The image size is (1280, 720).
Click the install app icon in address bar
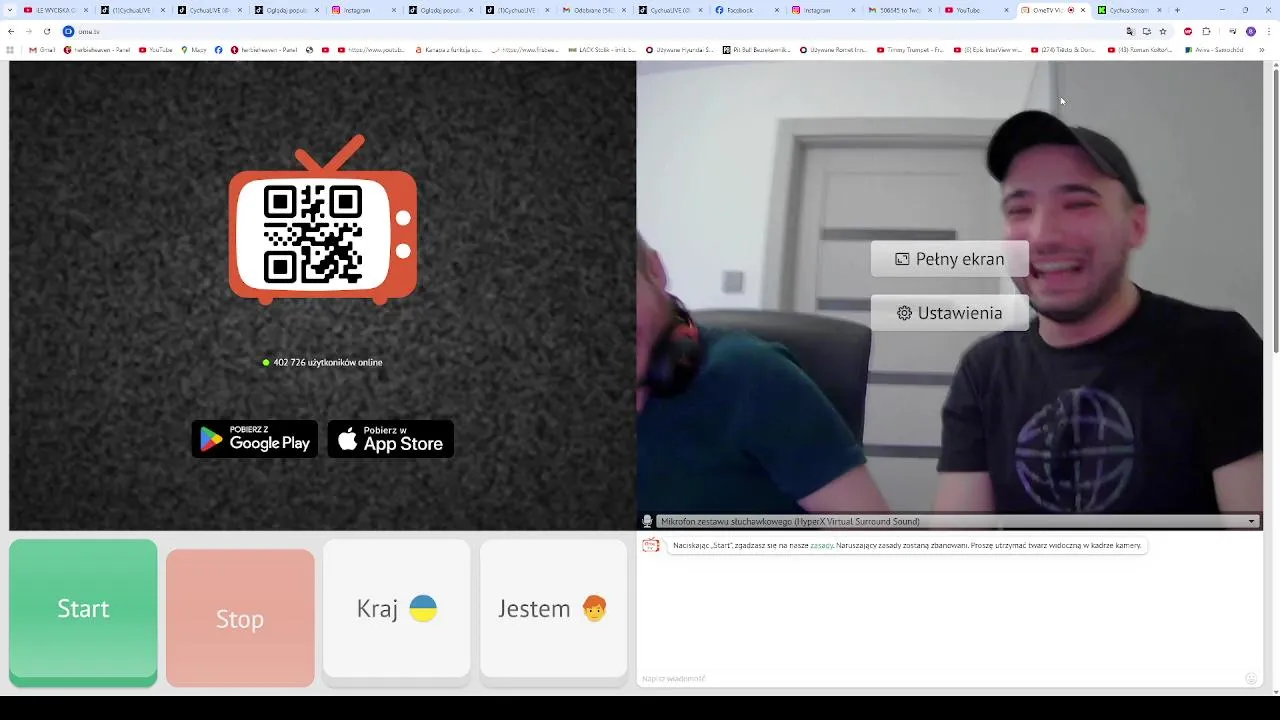(1146, 31)
